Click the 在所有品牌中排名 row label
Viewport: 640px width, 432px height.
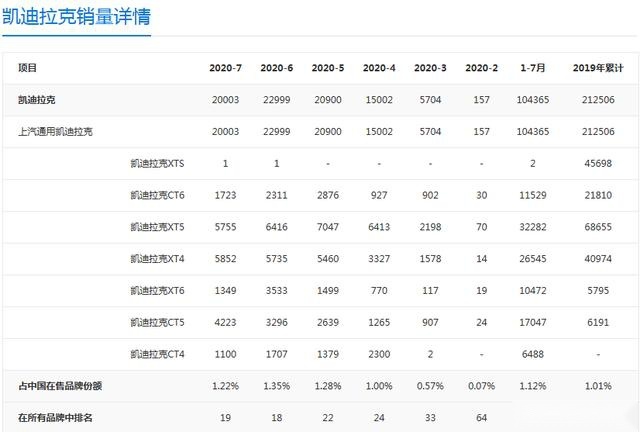[56, 418]
